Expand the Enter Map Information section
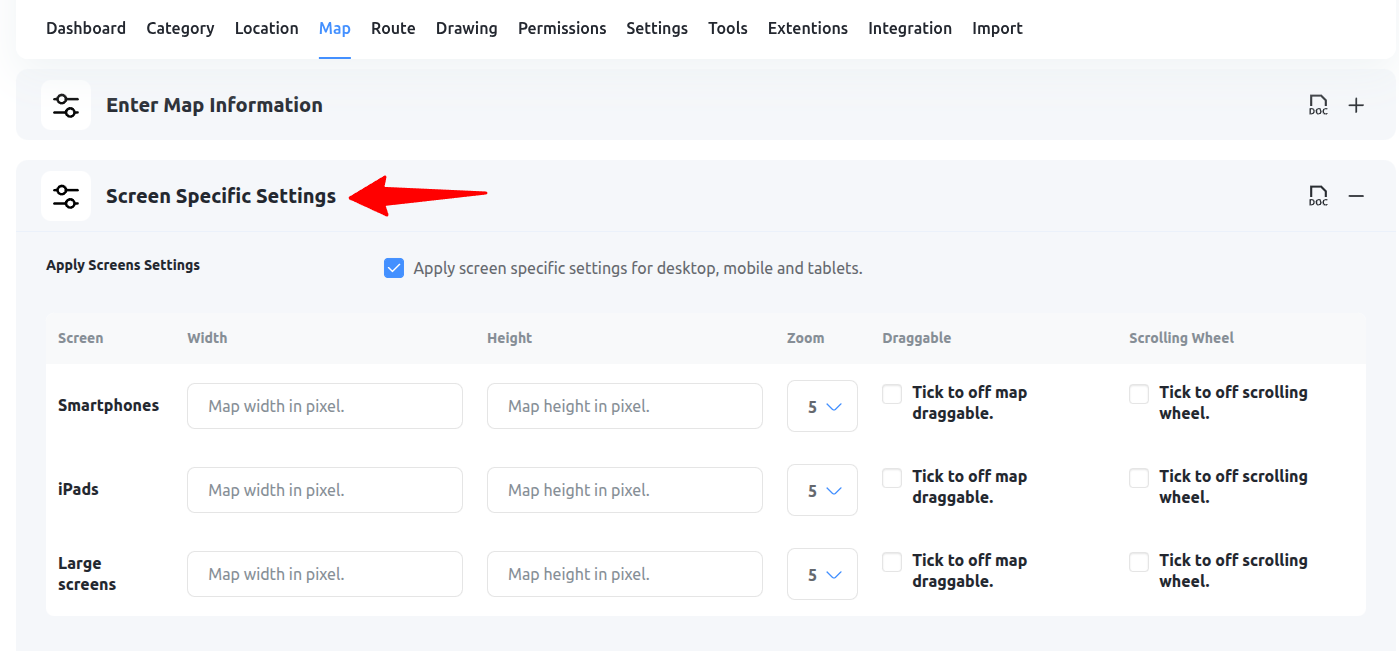 tap(1356, 104)
